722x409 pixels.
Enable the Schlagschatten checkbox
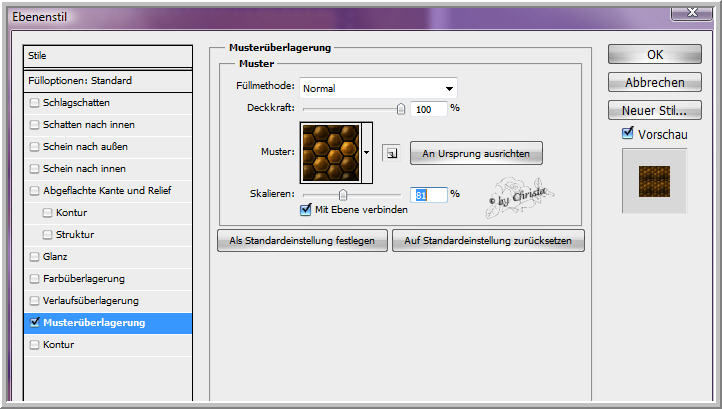click(34, 103)
